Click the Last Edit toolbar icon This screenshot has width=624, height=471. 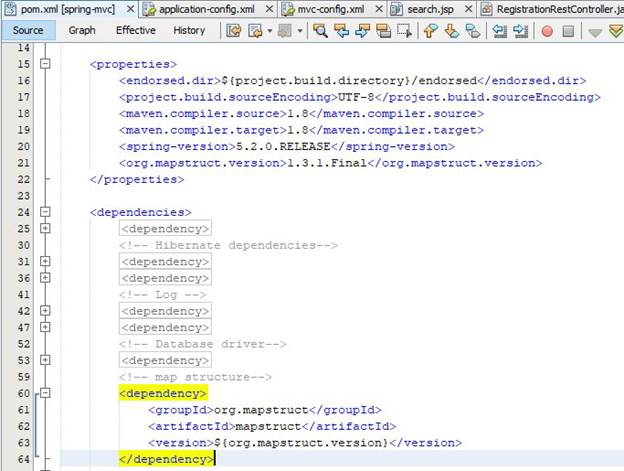(234, 31)
